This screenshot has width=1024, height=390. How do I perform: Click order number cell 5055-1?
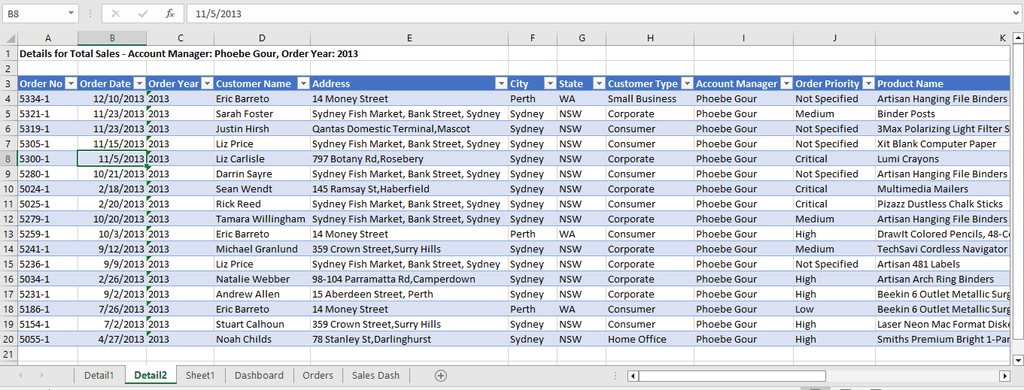[48, 339]
